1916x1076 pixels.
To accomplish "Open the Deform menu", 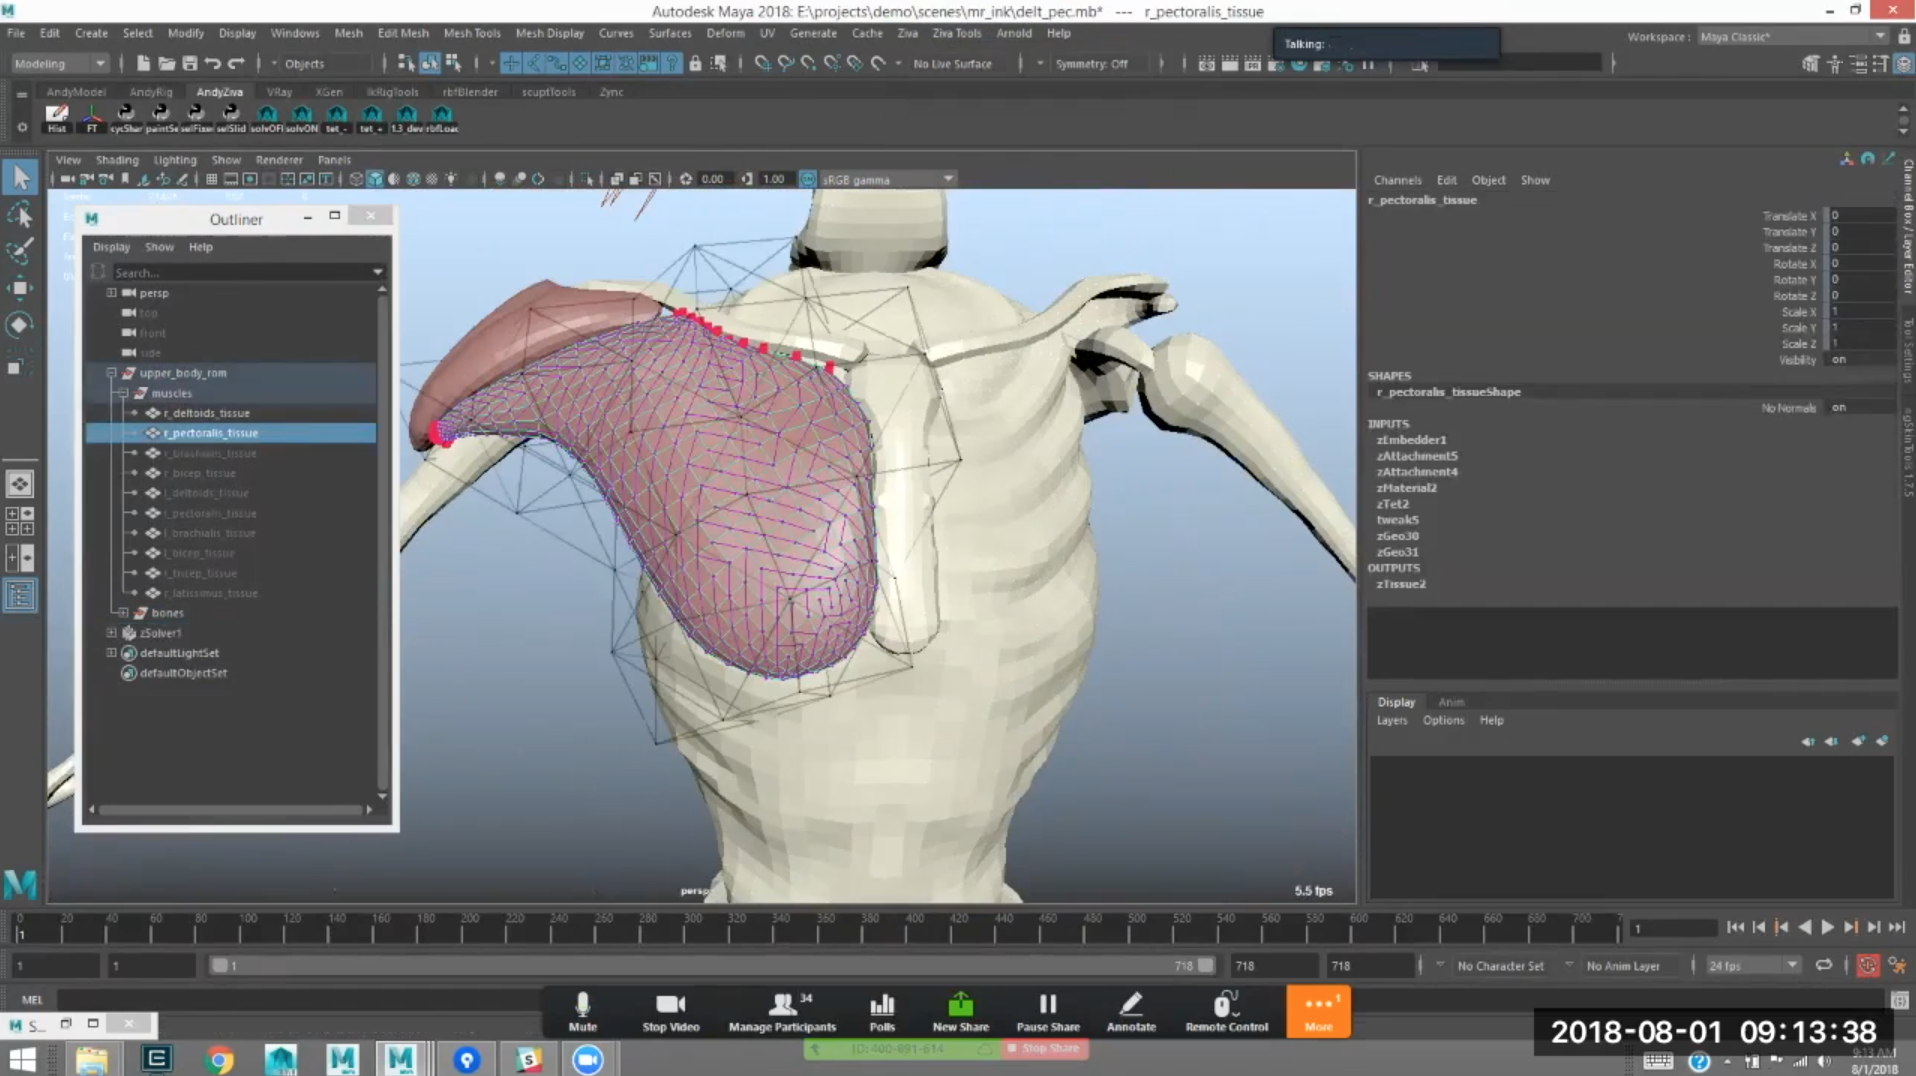I will 725,33.
